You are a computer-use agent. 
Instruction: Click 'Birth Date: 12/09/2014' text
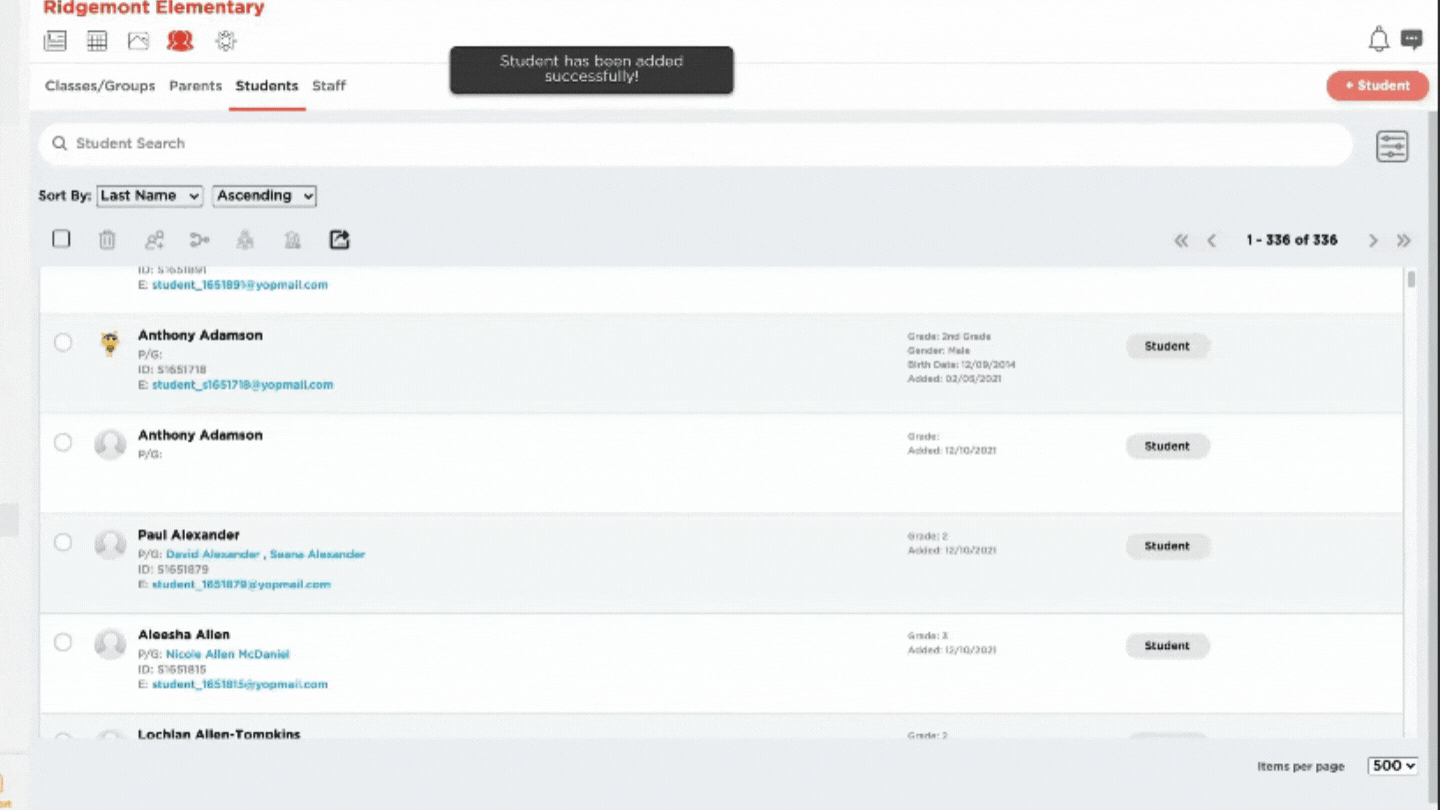[961, 365]
